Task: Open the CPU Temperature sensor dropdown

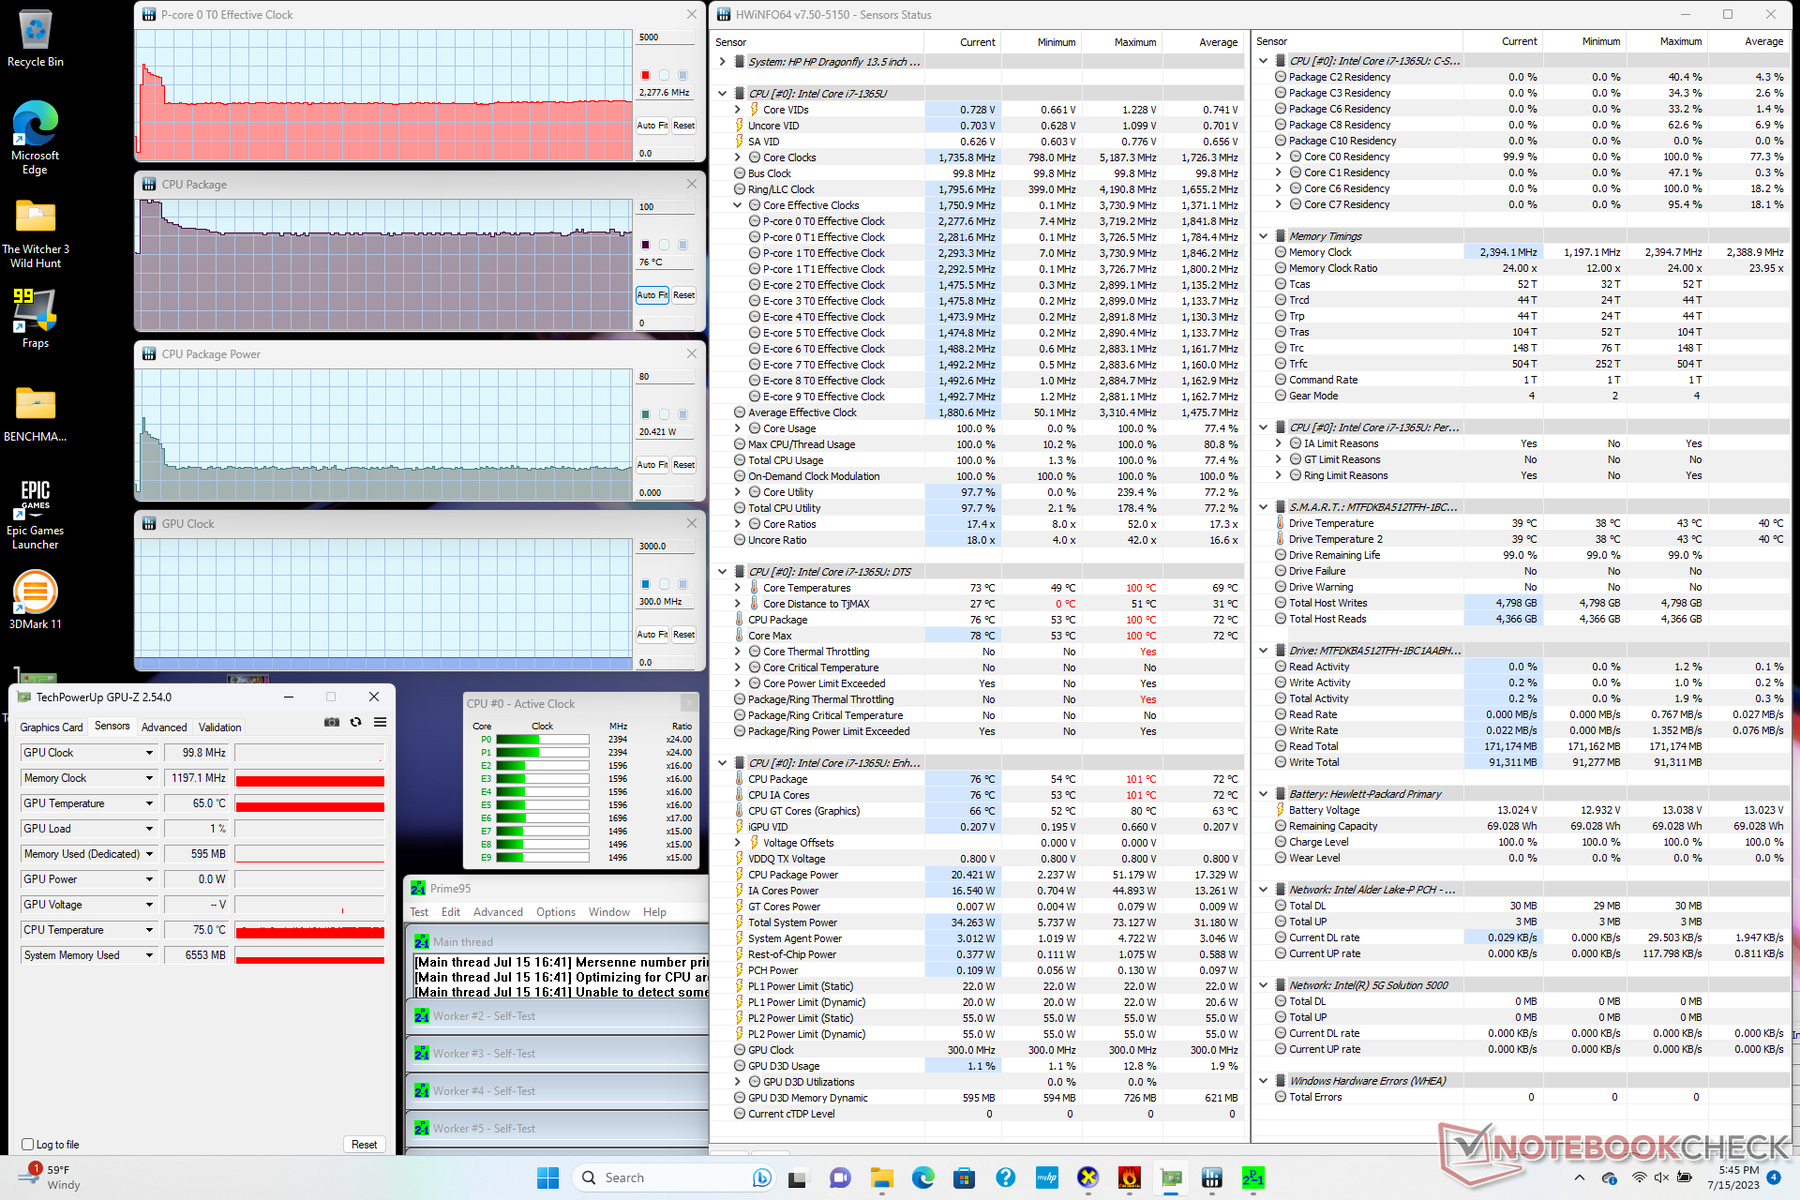Action: (149, 930)
